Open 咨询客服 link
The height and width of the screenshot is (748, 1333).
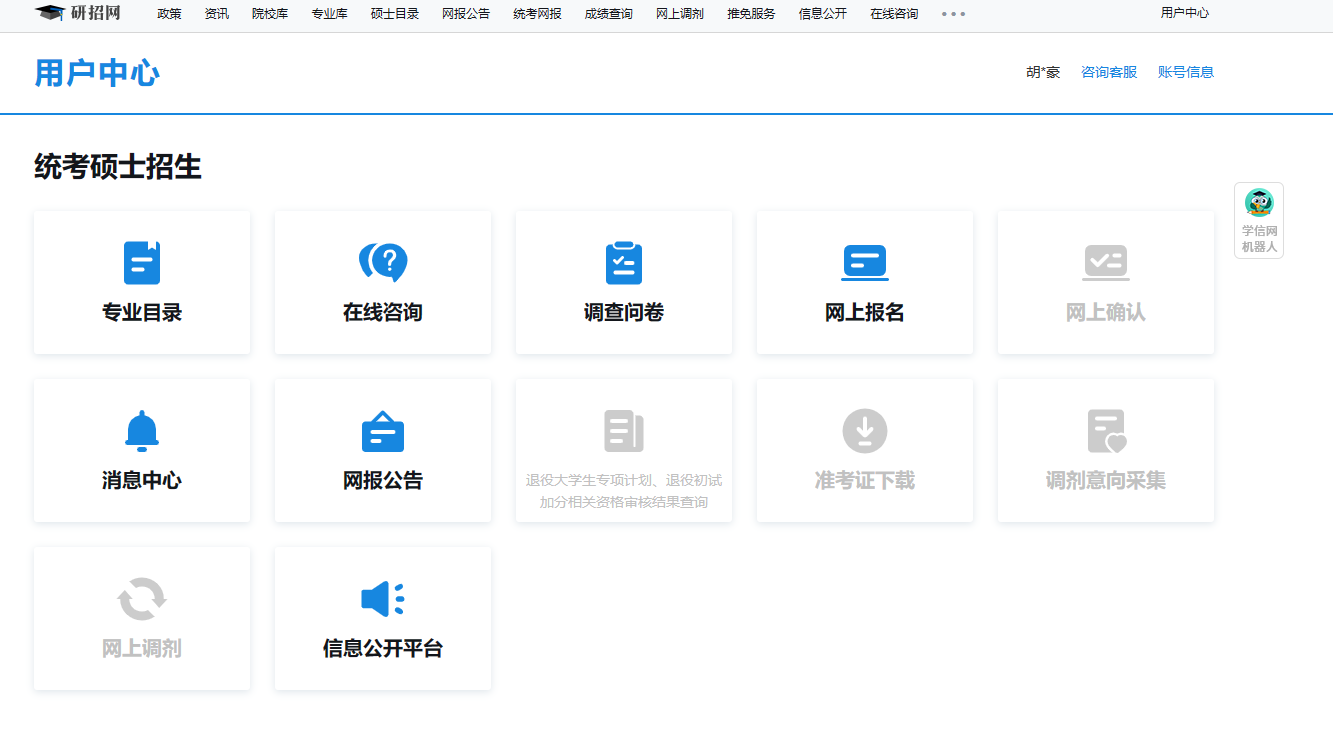(1109, 71)
